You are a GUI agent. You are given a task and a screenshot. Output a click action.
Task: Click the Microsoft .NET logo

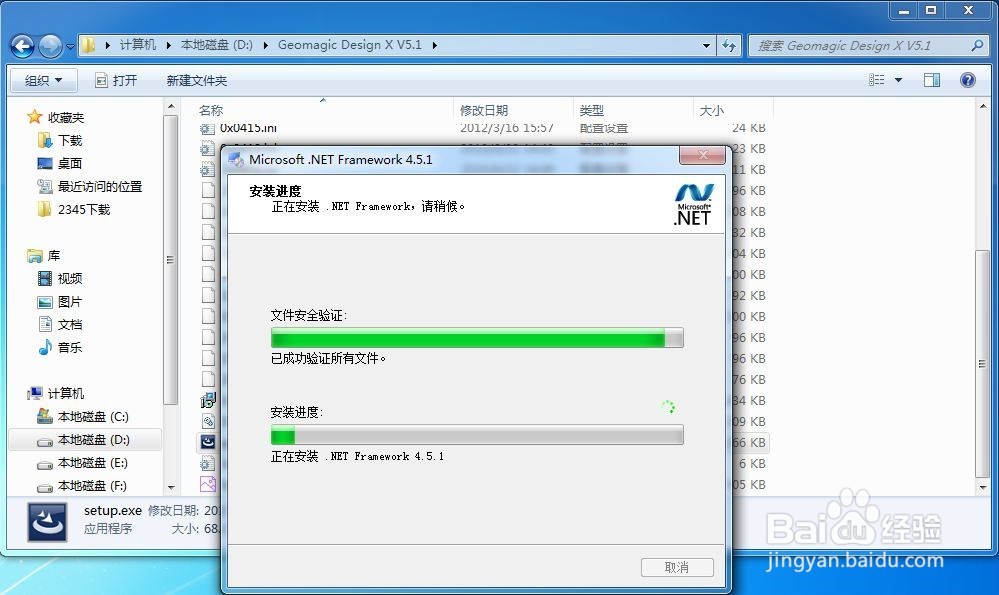coord(693,204)
